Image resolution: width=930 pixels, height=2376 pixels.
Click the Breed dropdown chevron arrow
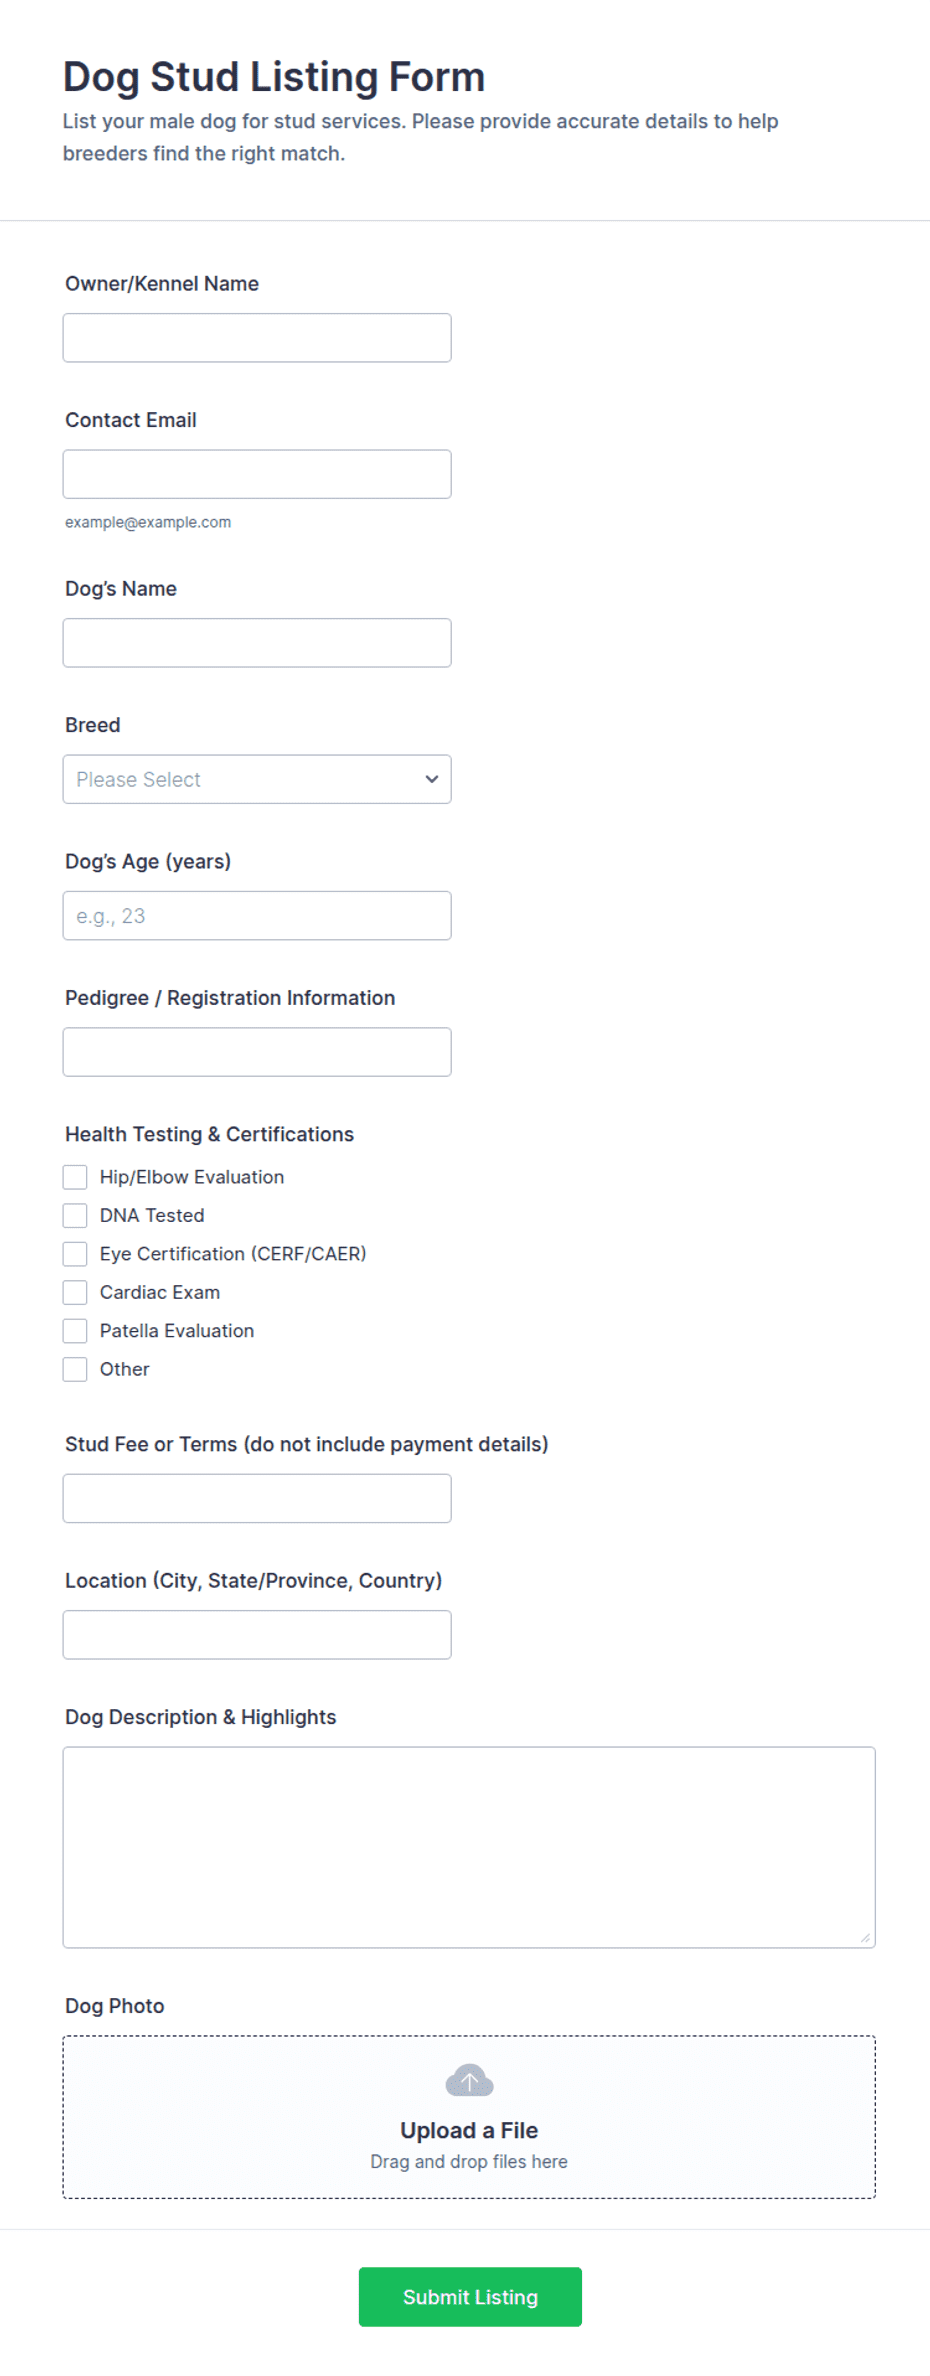tap(432, 779)
